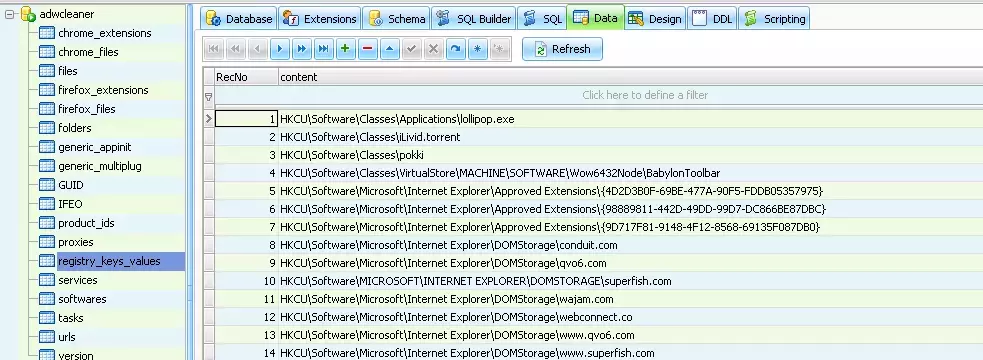
Task: Select the Classes\pokki record
Action: click(630, 155)
